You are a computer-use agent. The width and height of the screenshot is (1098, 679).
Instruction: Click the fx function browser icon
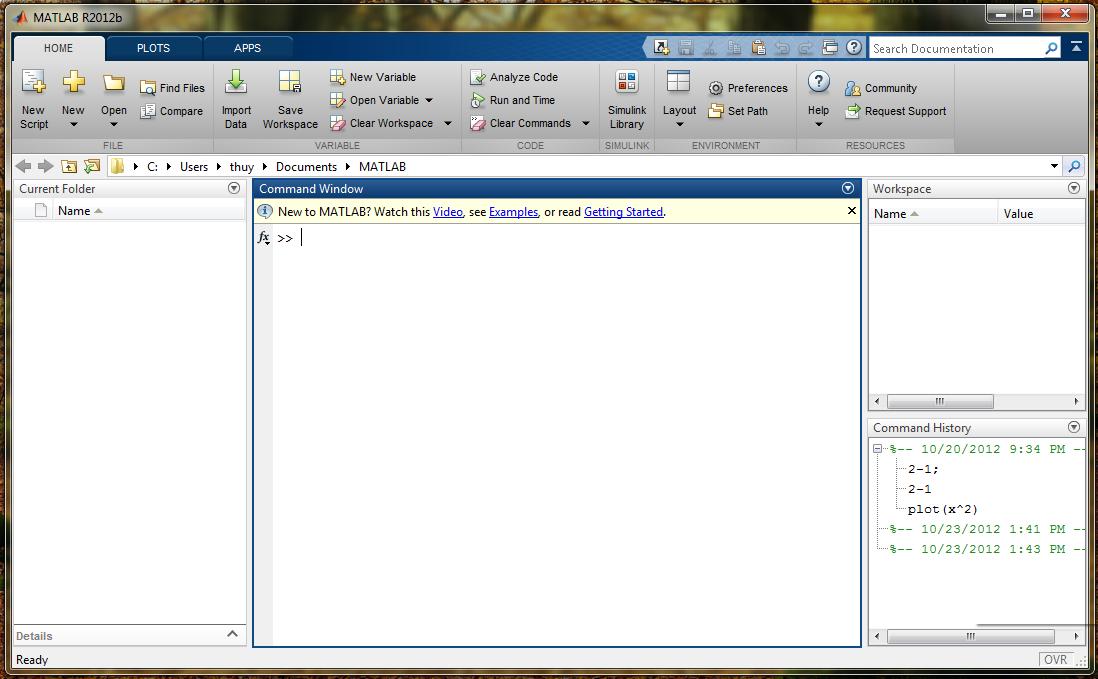tap(264, 238)
